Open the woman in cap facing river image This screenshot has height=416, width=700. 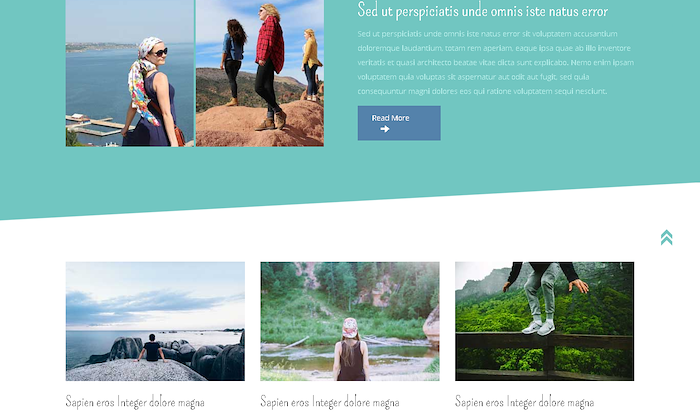point(350,321)
